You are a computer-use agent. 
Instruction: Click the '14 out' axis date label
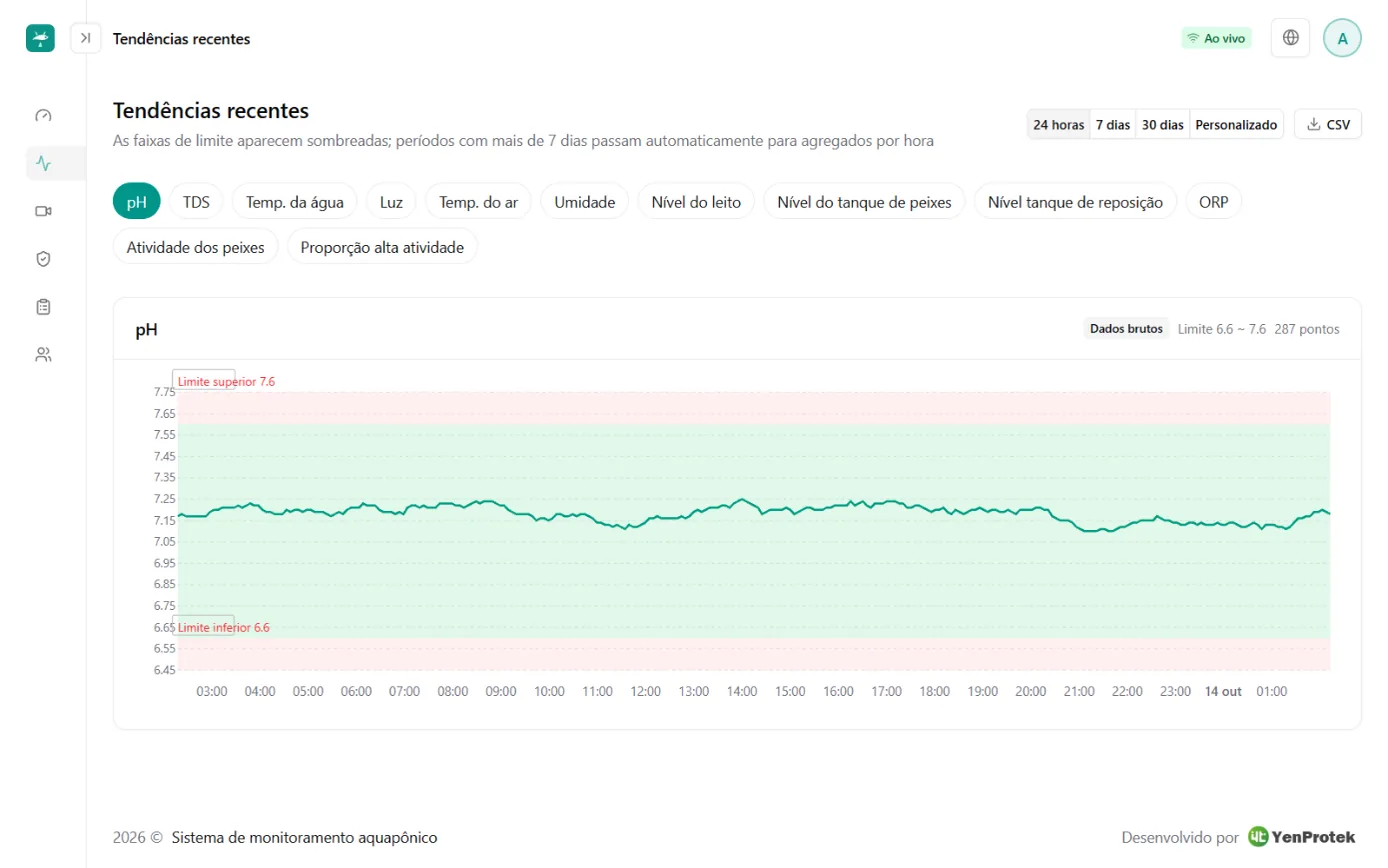(1223, 691)
